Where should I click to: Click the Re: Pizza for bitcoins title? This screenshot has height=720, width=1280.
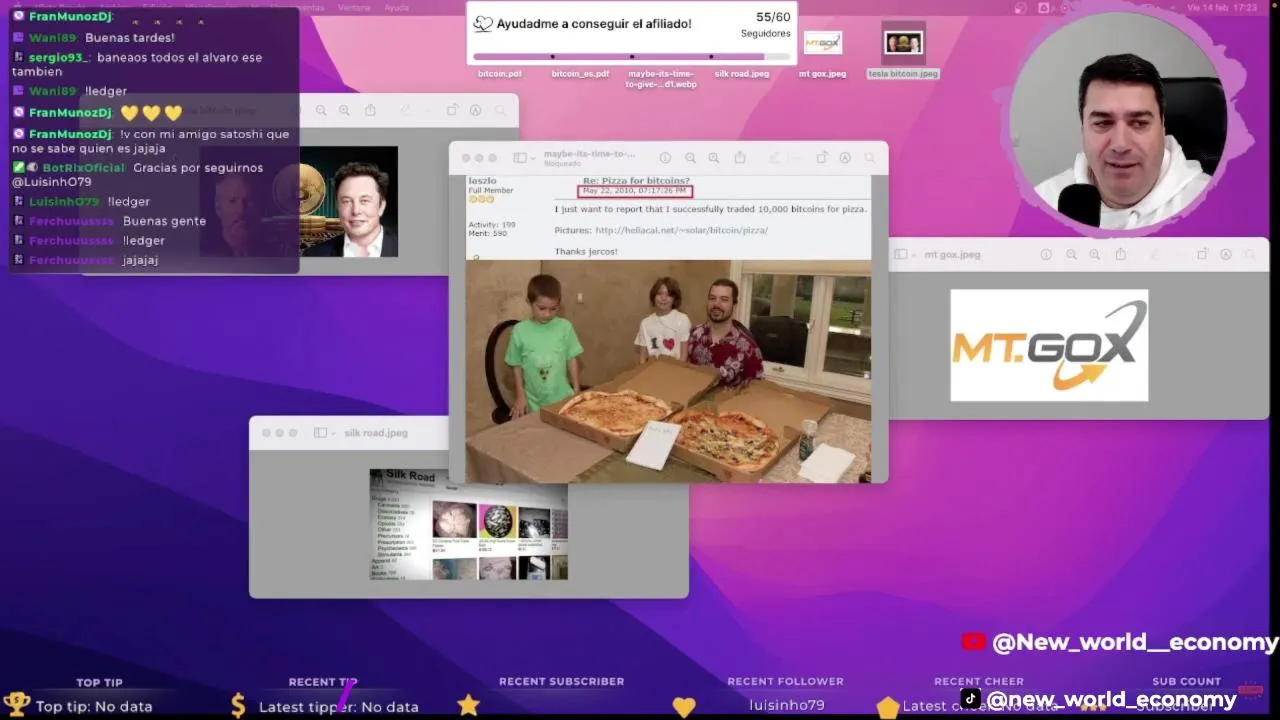(x=636, y=181)
